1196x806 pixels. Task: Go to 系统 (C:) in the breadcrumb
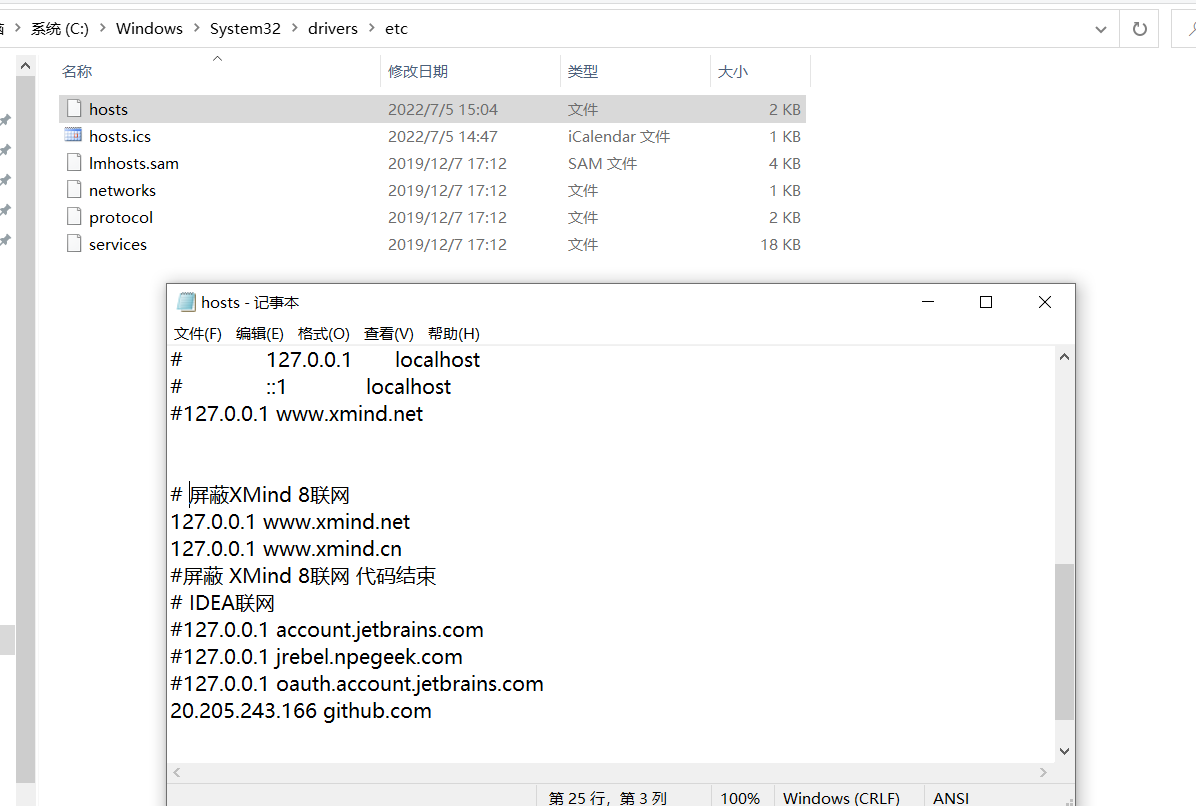click(59, 28)
